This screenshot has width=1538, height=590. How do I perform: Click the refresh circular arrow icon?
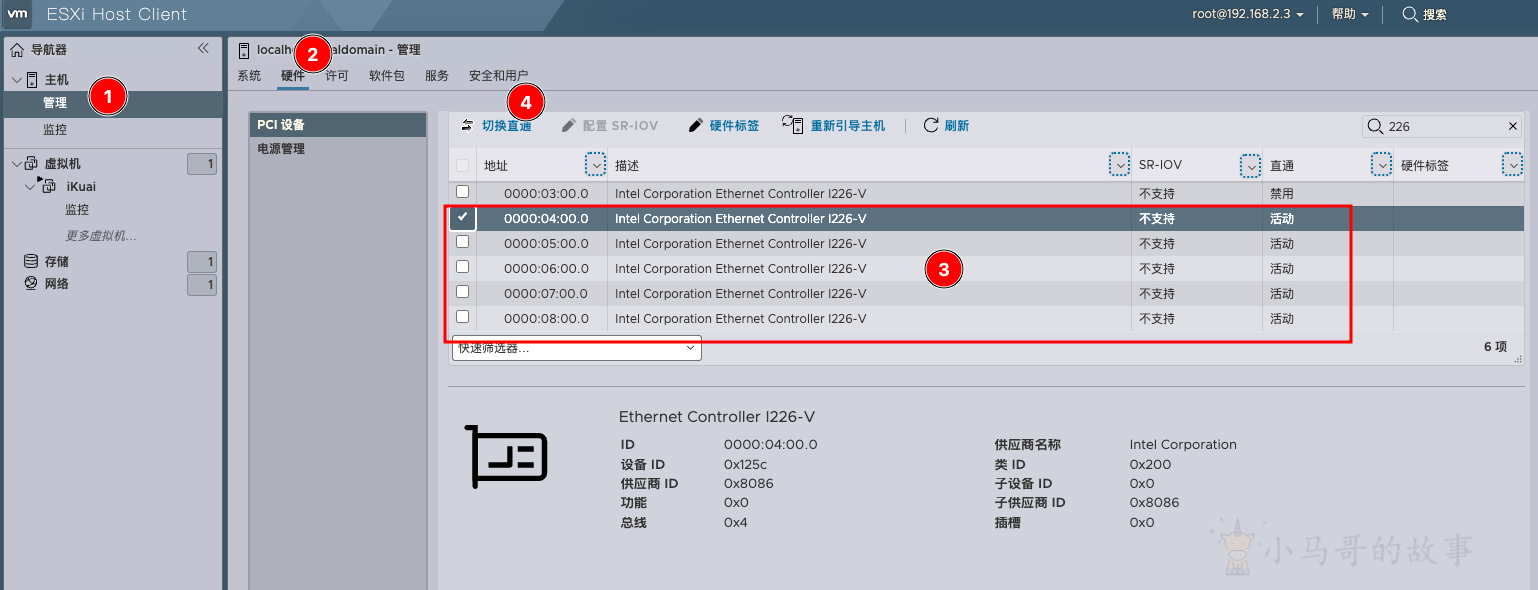pyautogui.click(x=931, y=125)
